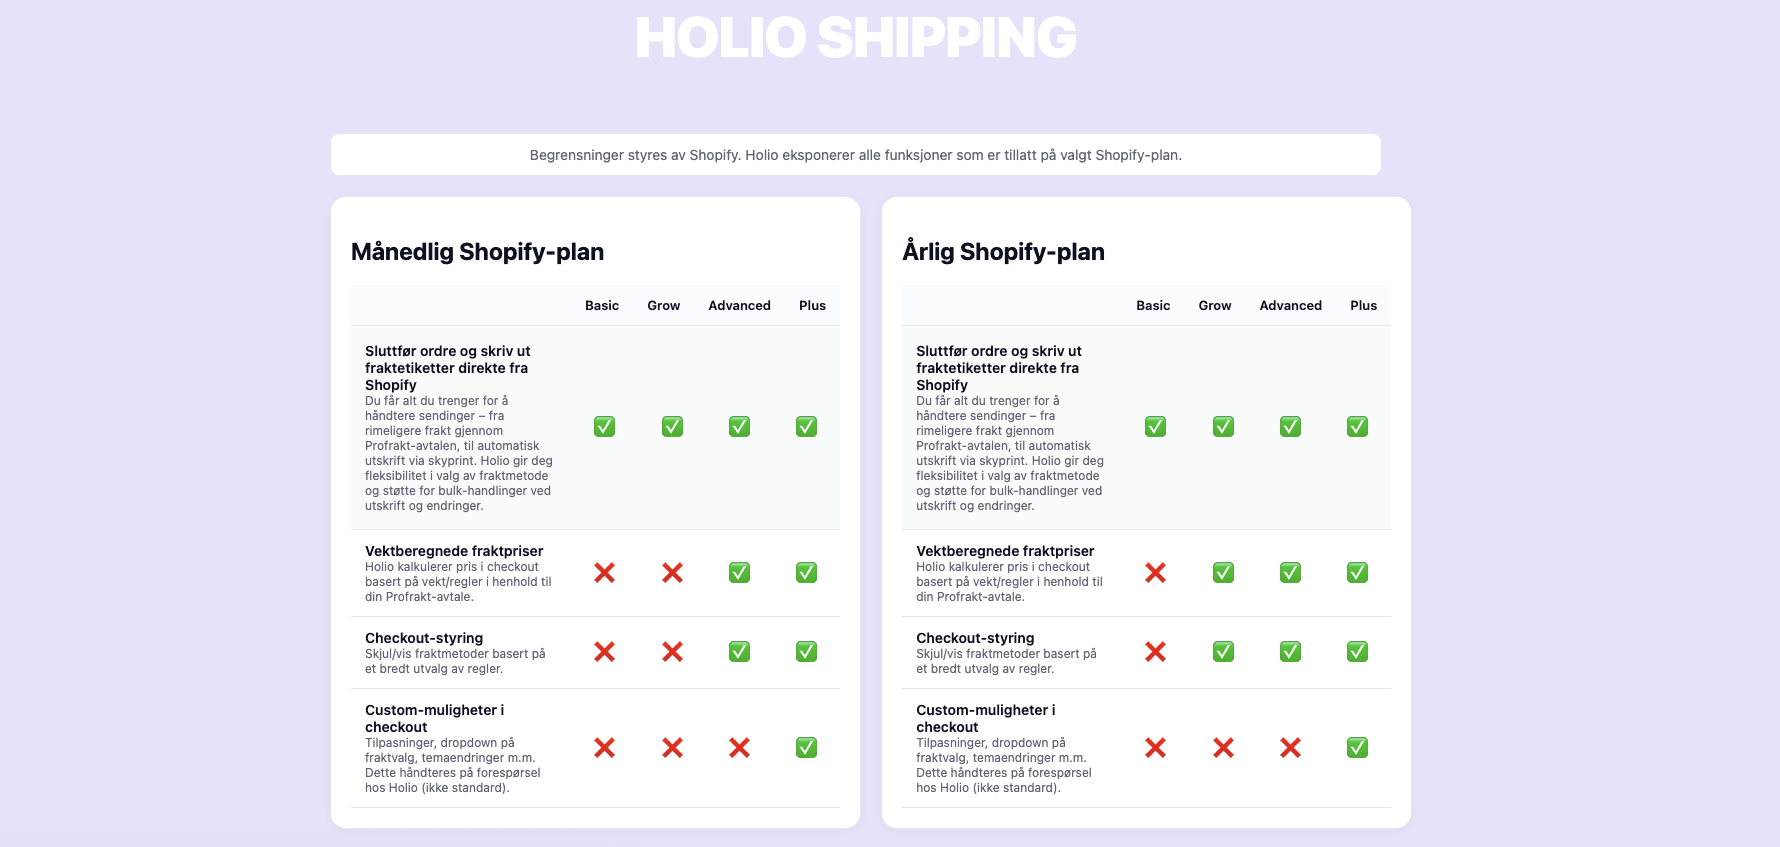Click yearly Advanced red cross for Custom-muligheter

[1290, 748]
